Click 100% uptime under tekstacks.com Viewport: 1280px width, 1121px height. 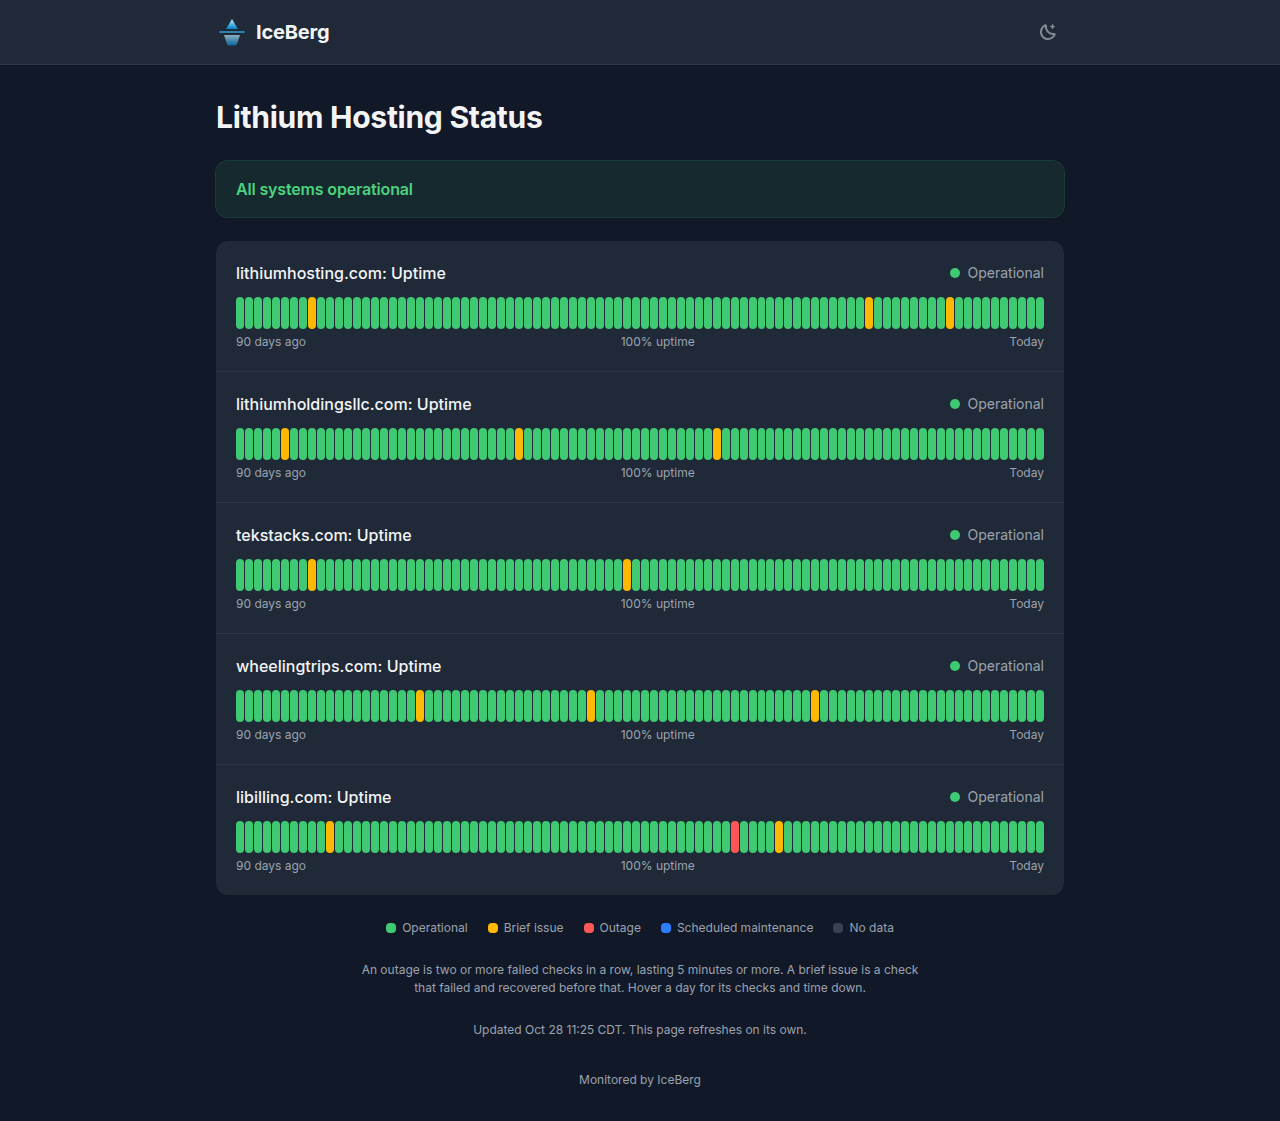[x=658, y=604]
